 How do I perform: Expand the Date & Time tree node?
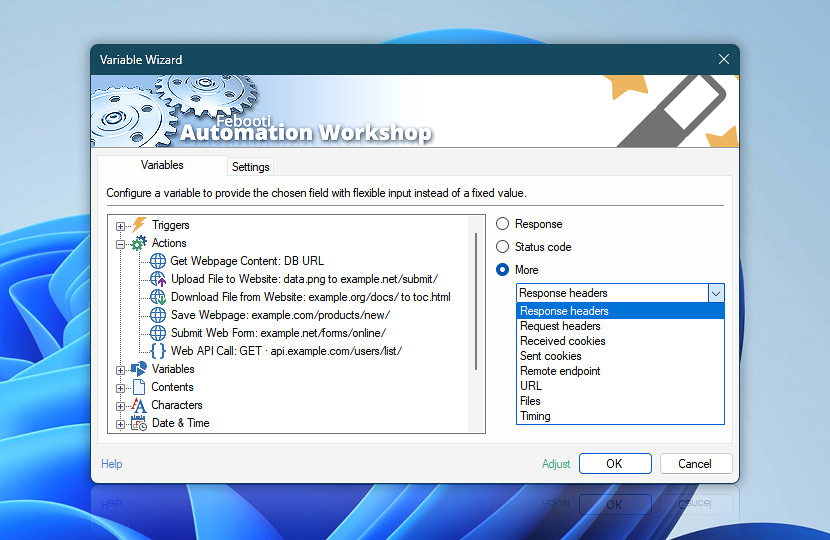tap(121, 424)
